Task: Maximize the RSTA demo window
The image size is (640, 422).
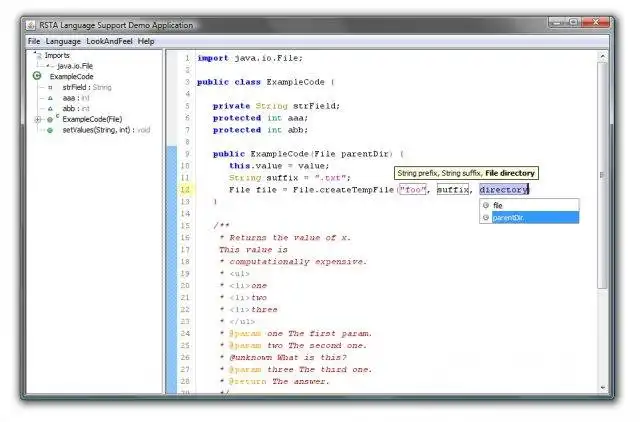Action: point(573,23)
